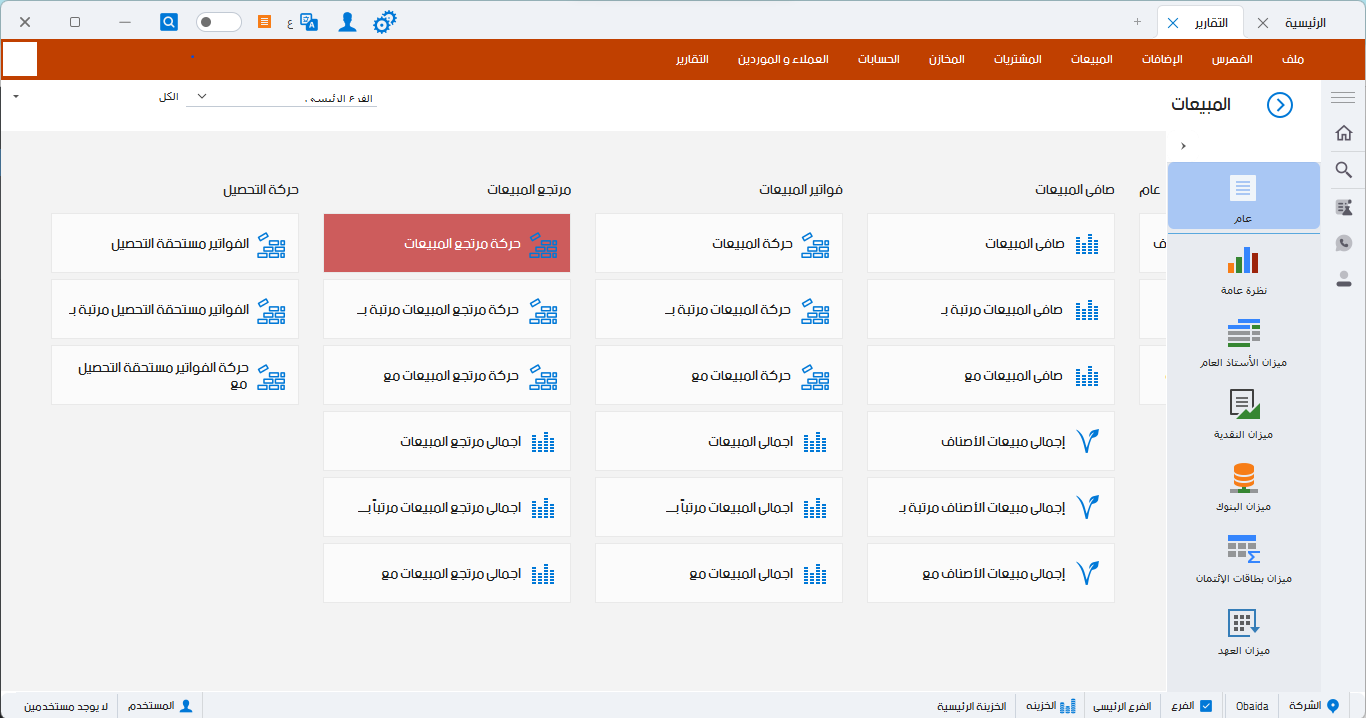Toggle the switch in the title bar
This screenshot has height=718, width=1366.
(x=218, y=22)
